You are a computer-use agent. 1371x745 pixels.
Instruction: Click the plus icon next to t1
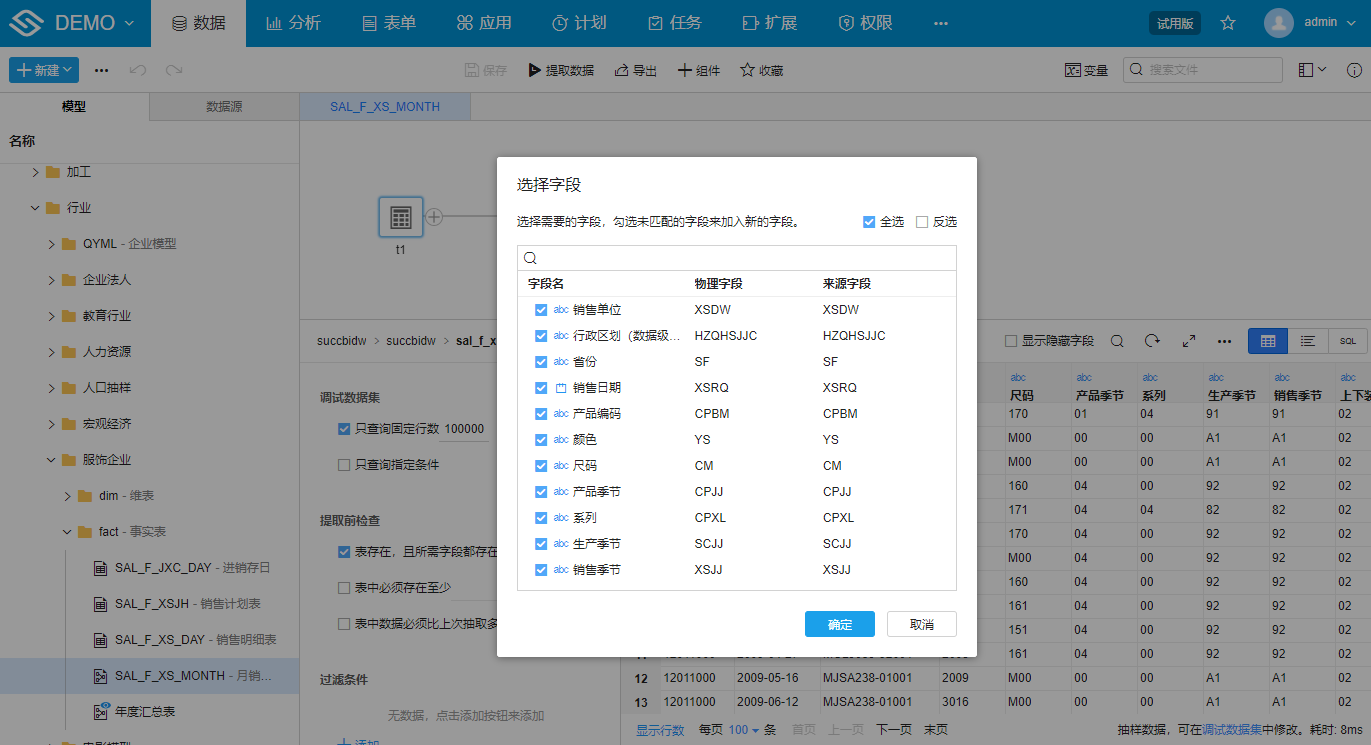[434, 216]
